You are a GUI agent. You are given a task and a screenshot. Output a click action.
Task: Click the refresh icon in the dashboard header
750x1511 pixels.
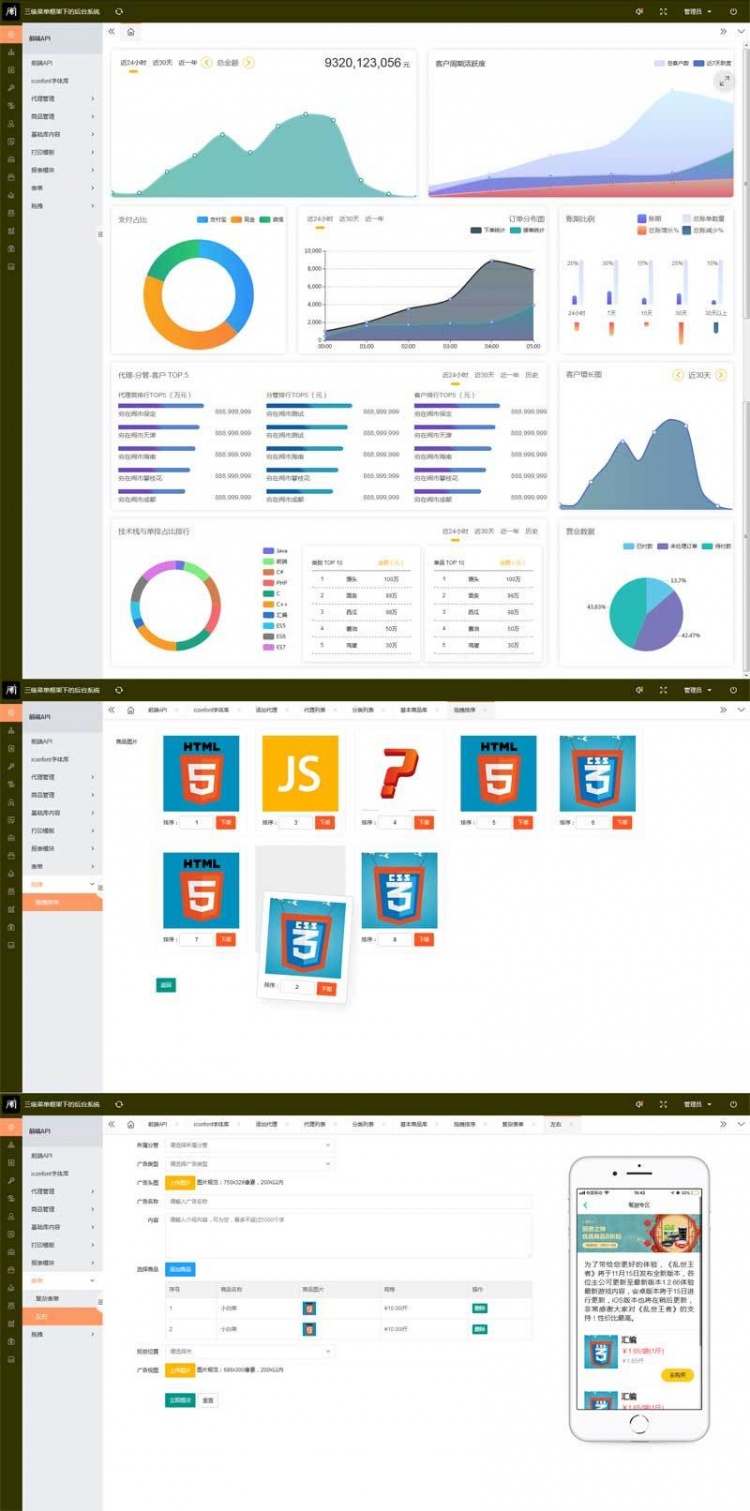(119, 11)
